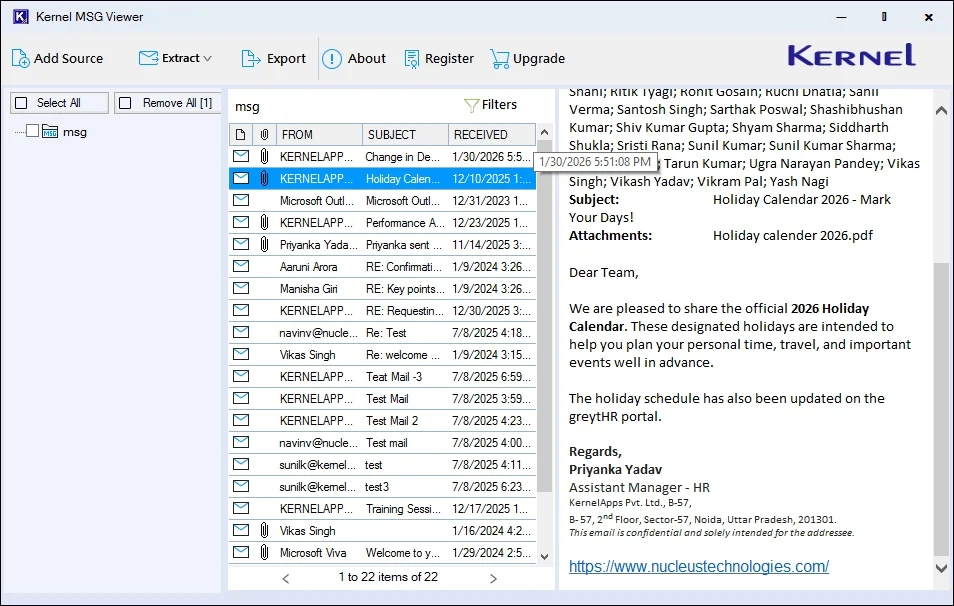
Task: Click the attachment column header icon
Action: pos(264,134)
